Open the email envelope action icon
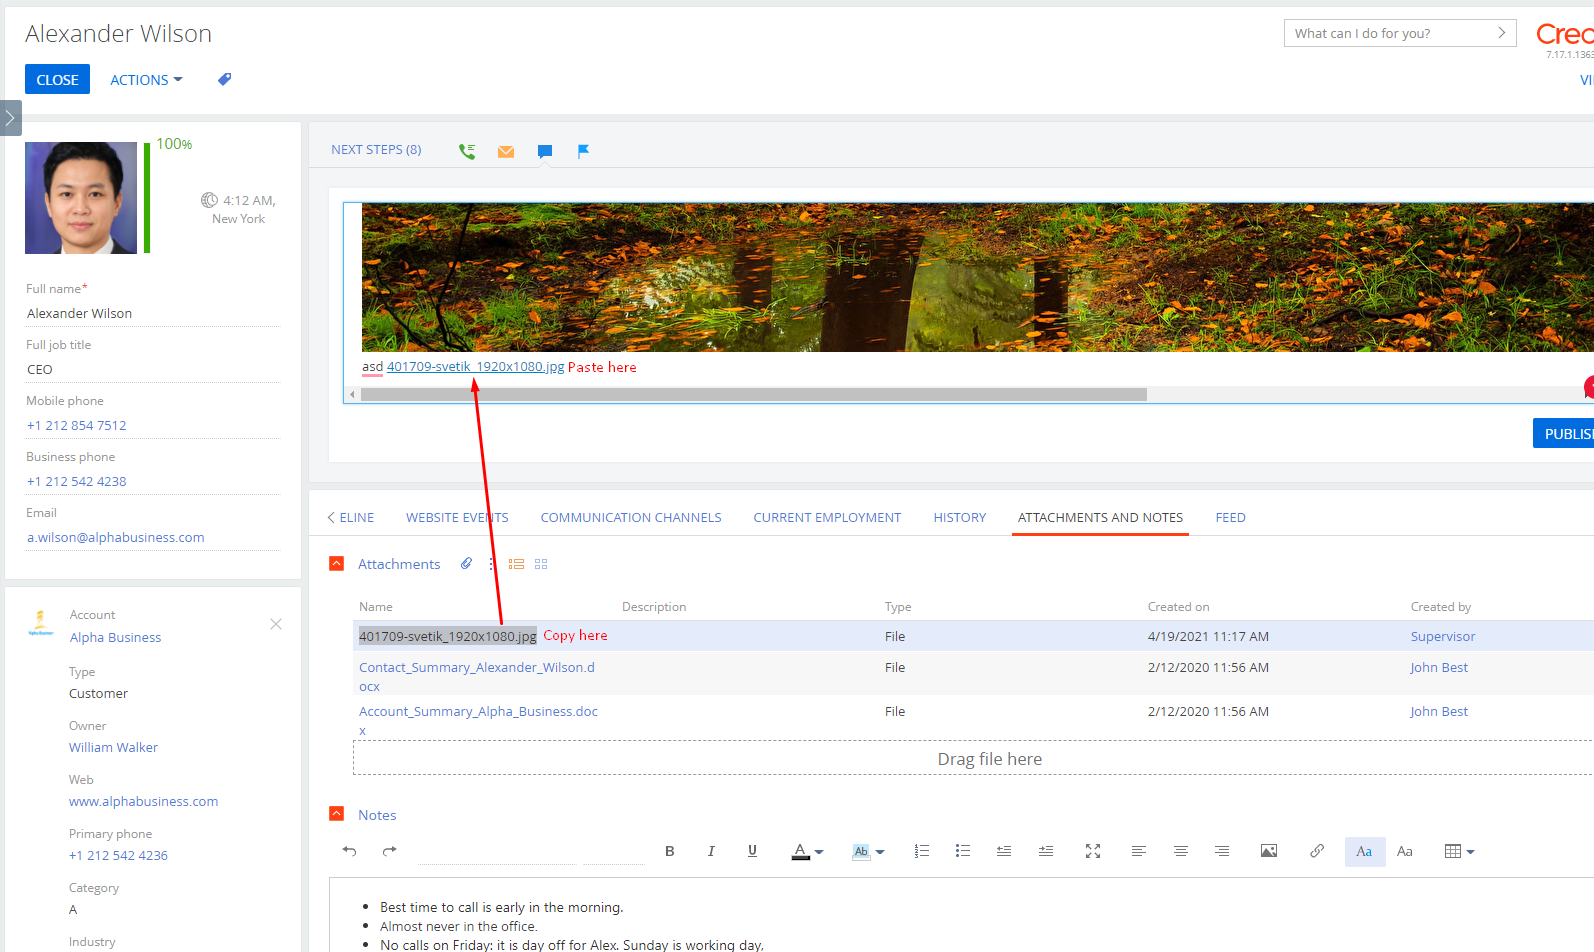Screen dimensions: 1594x952 [506, 151]
